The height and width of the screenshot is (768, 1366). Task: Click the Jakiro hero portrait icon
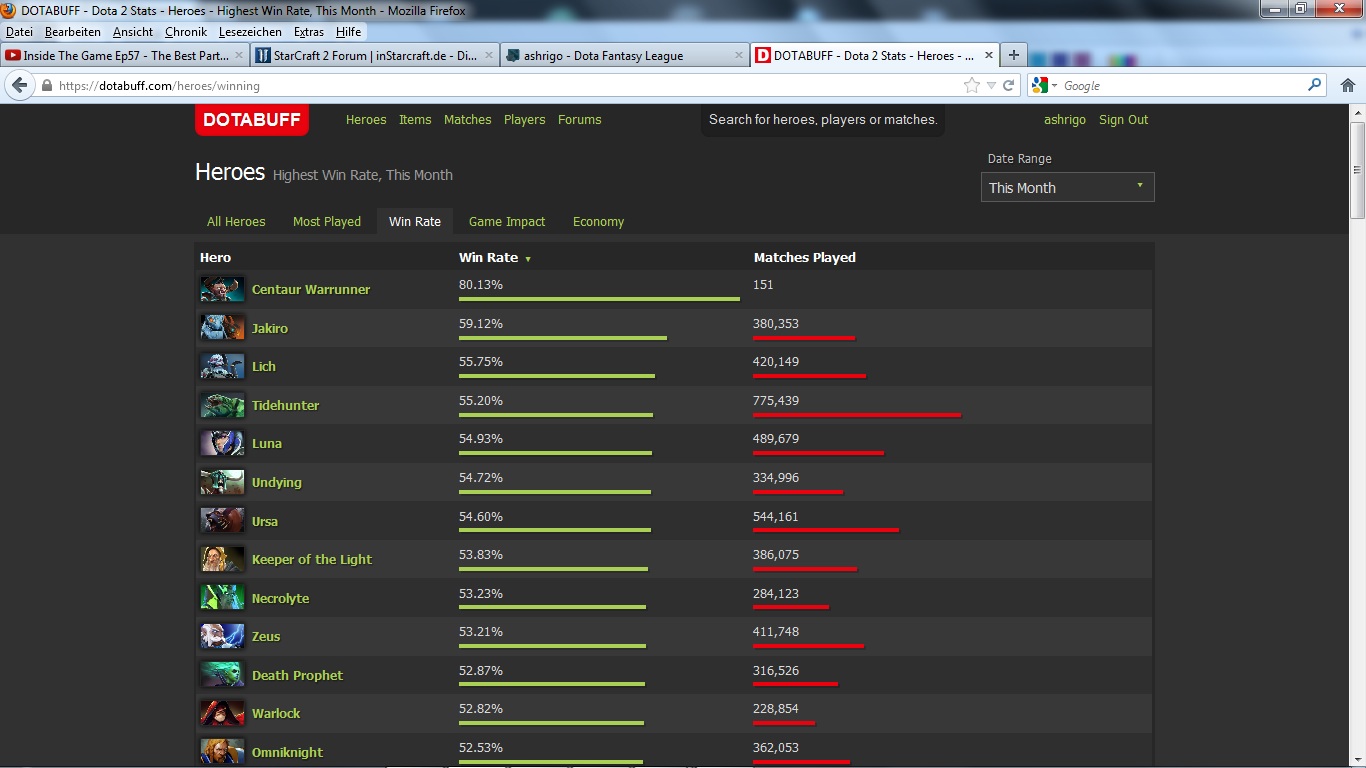click(221, 328)
